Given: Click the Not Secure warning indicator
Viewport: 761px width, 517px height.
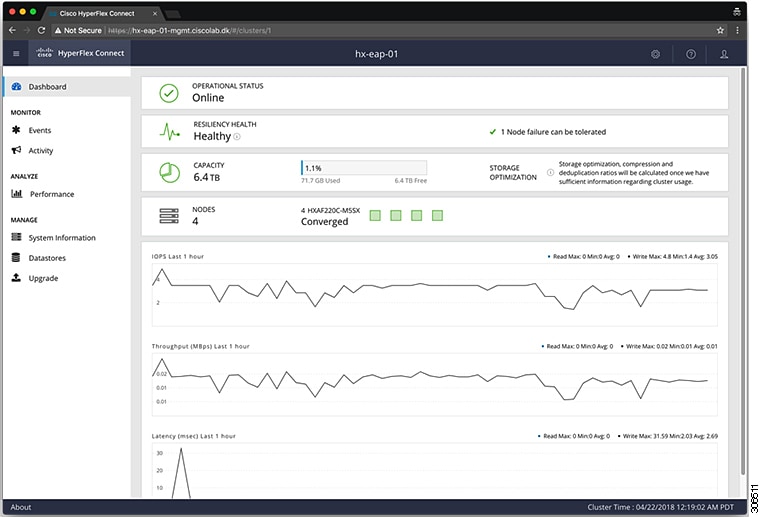Looking at the screenshot, I should [x=78, y=30].
